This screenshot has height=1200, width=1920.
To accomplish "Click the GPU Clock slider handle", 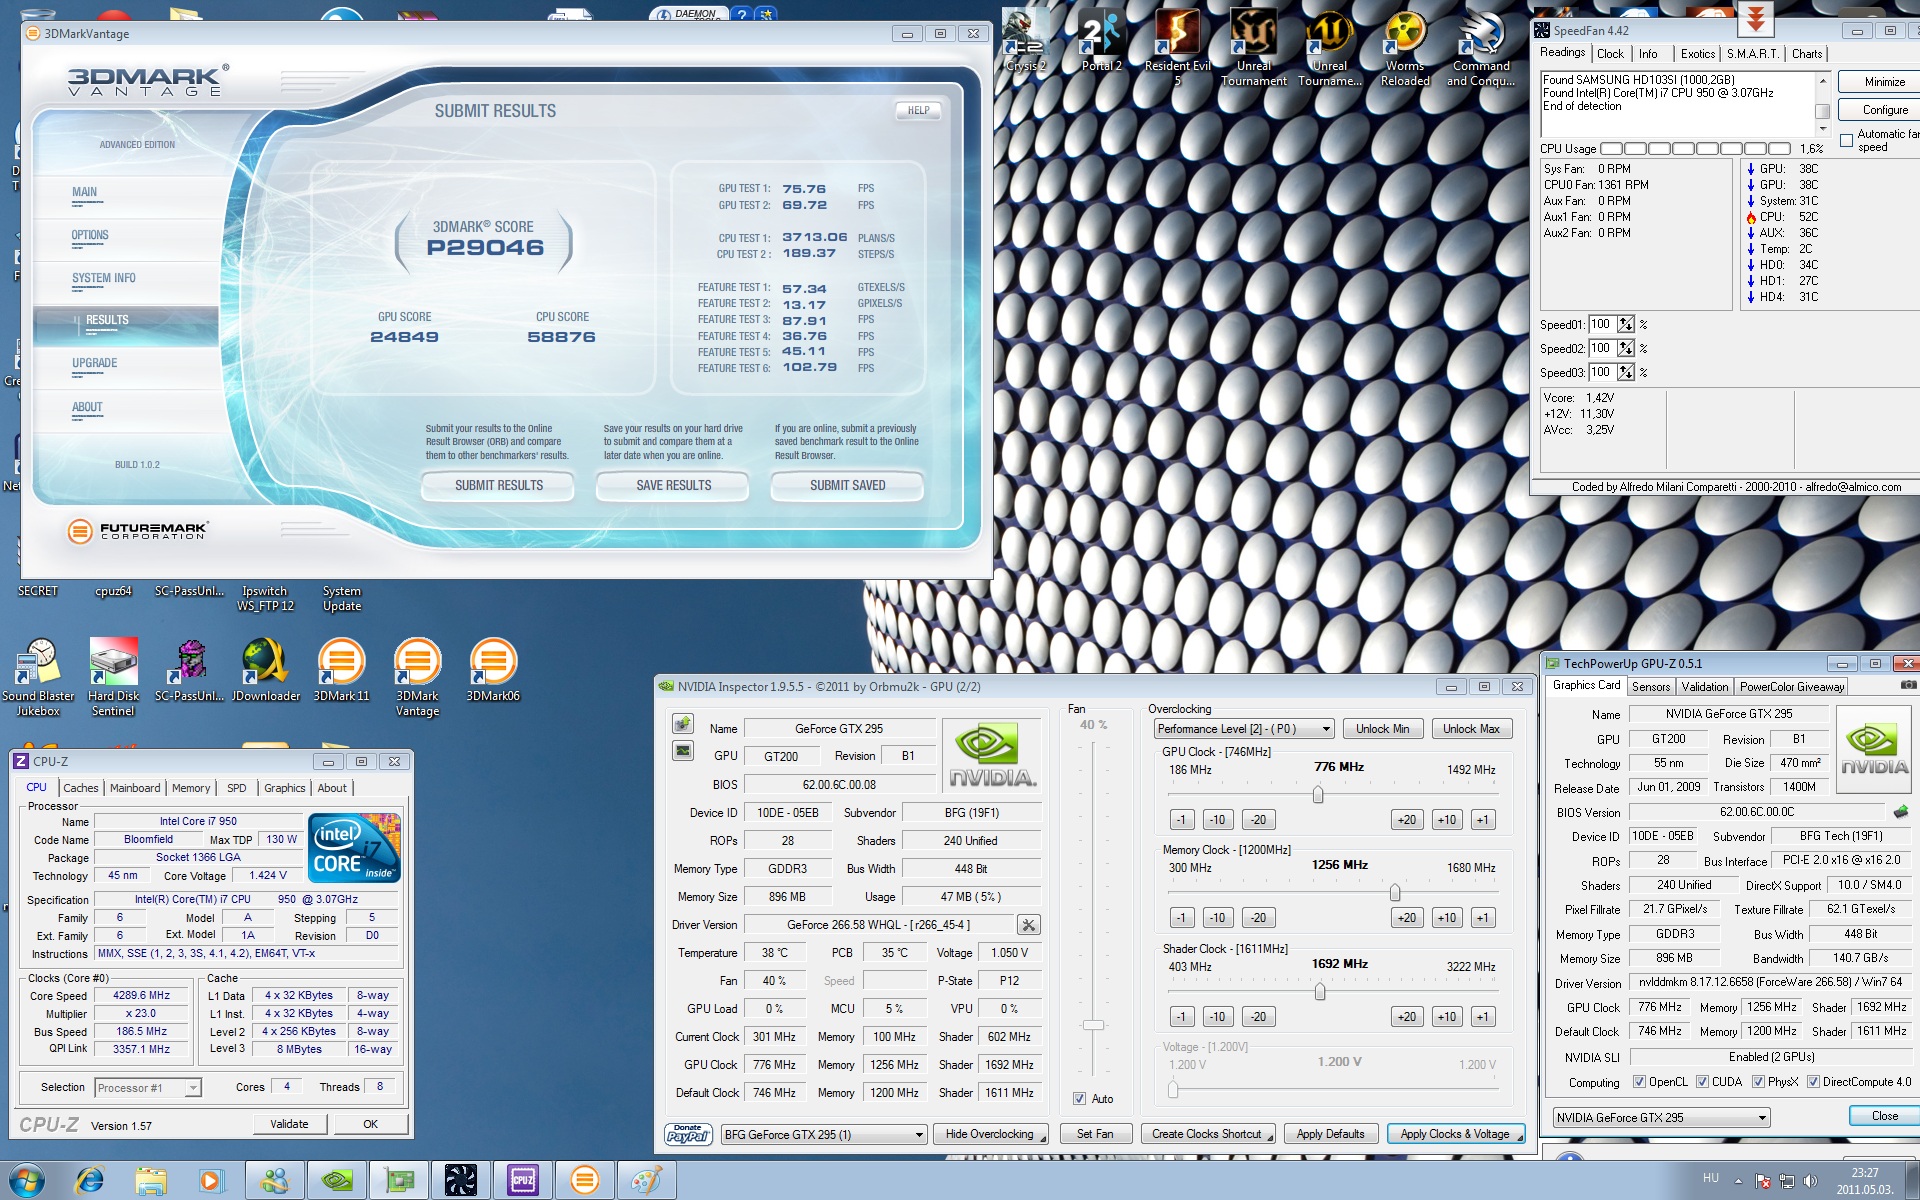I will (1318, 794).
